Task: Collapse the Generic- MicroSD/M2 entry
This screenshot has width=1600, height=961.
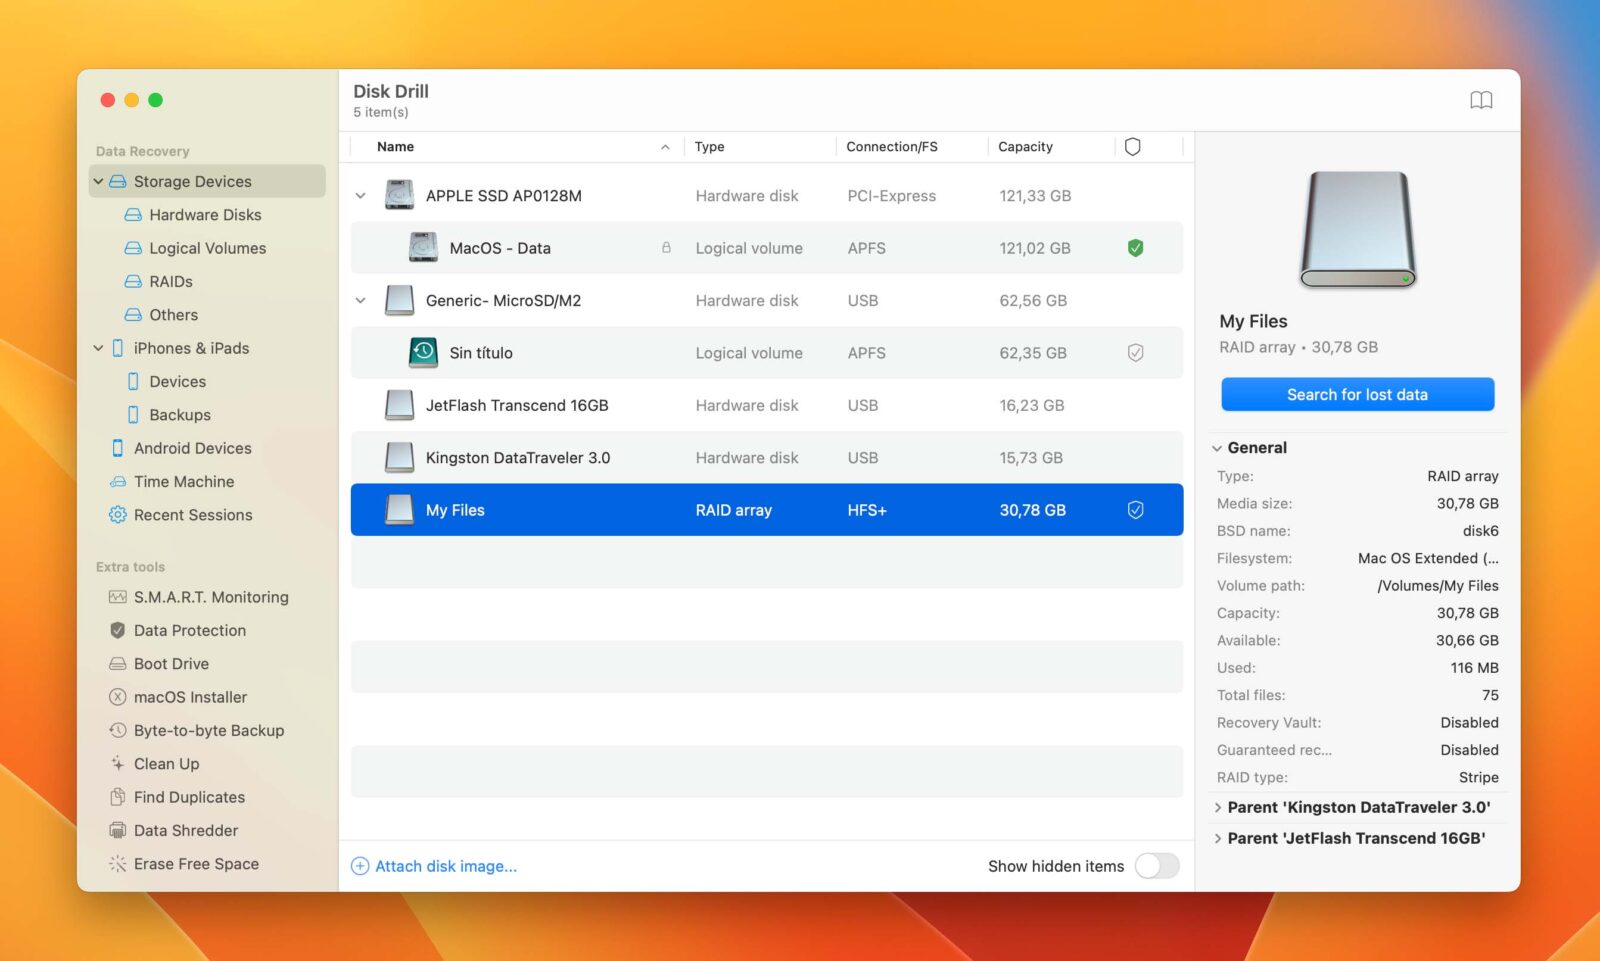Action: 361,300
